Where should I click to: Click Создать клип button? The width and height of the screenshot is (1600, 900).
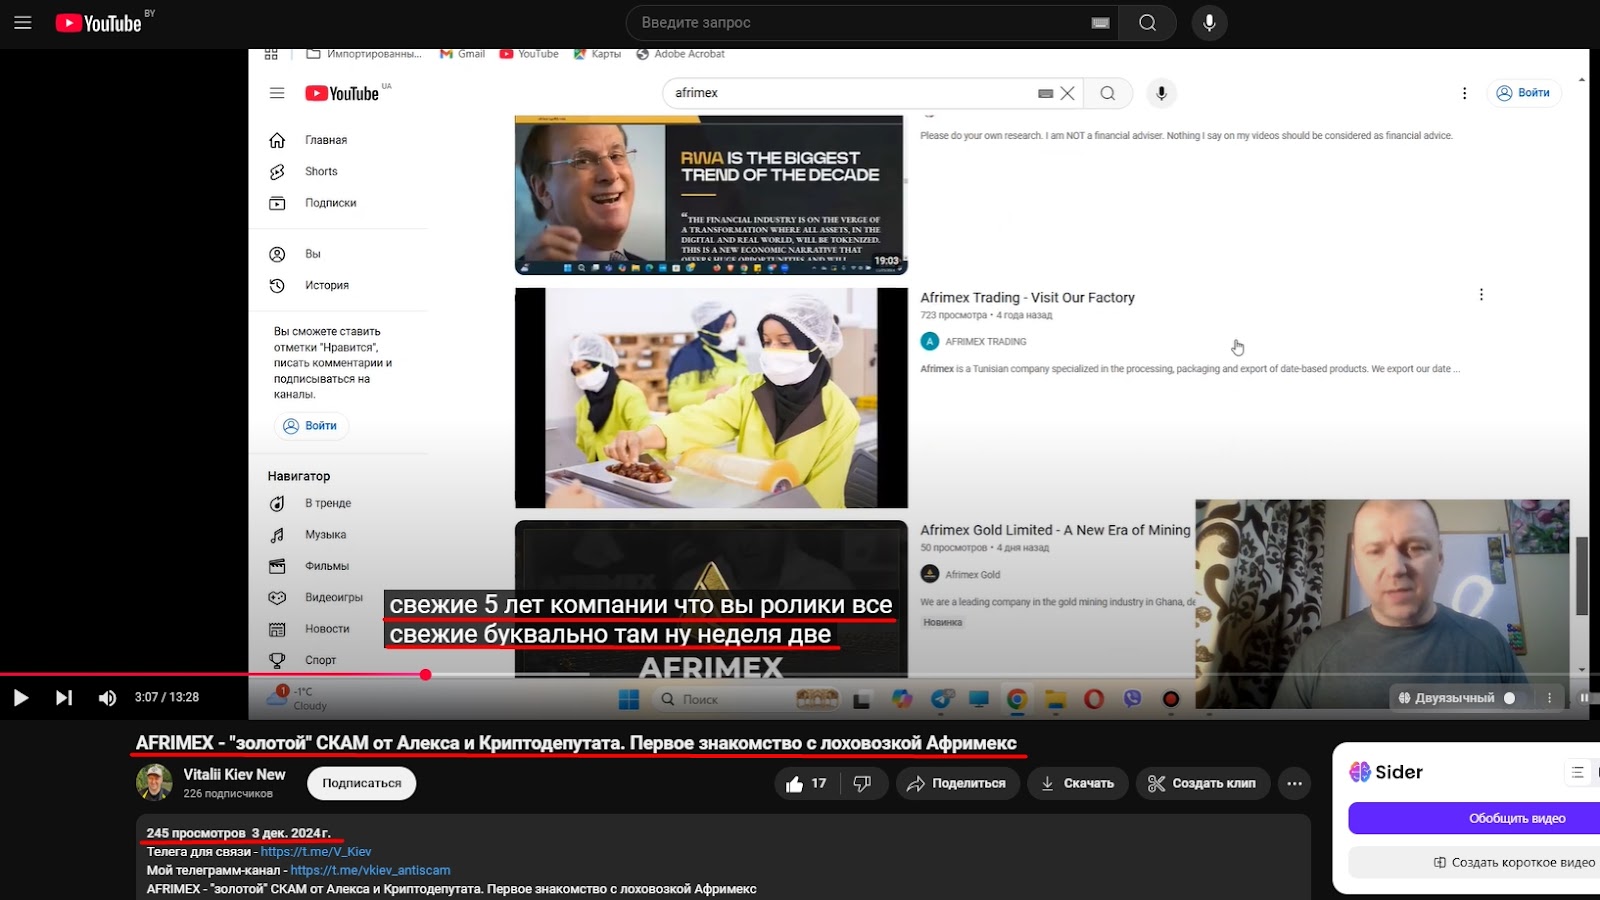1202,783
